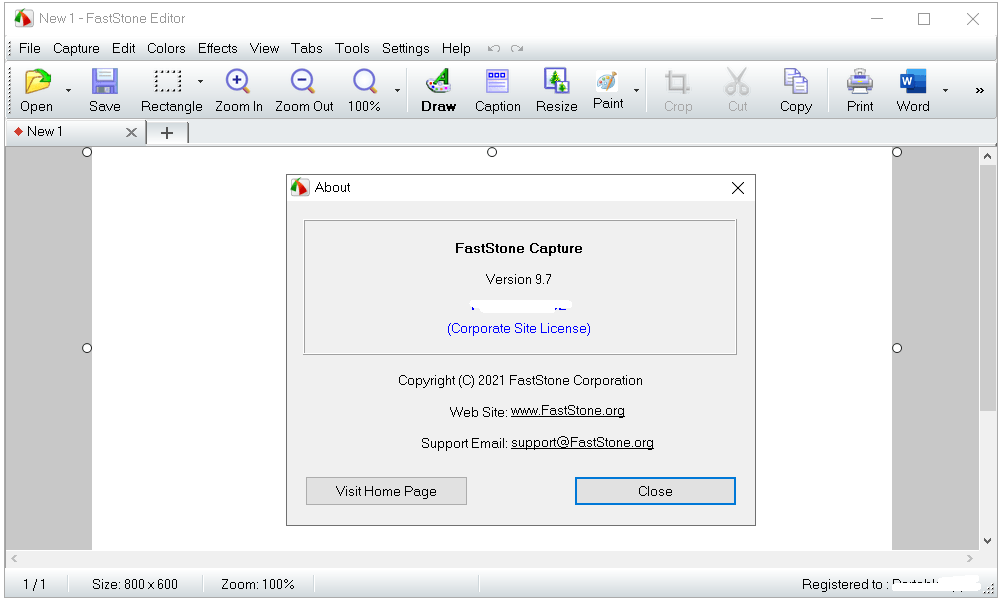The width and height of the screenshot is (1001, 600).
Task: Open the Settings menu
Action: pos(405,49)
